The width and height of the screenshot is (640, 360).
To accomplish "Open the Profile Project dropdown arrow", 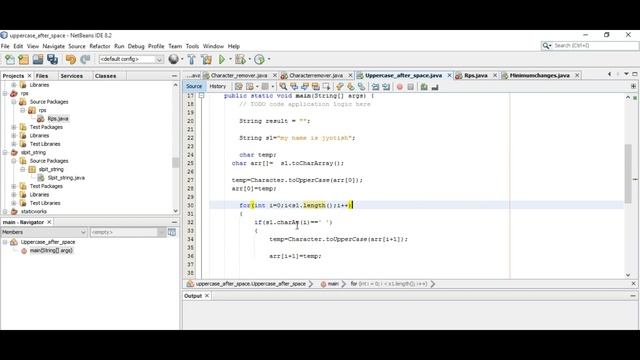I will pyautogui.click(x=269, y=59).
